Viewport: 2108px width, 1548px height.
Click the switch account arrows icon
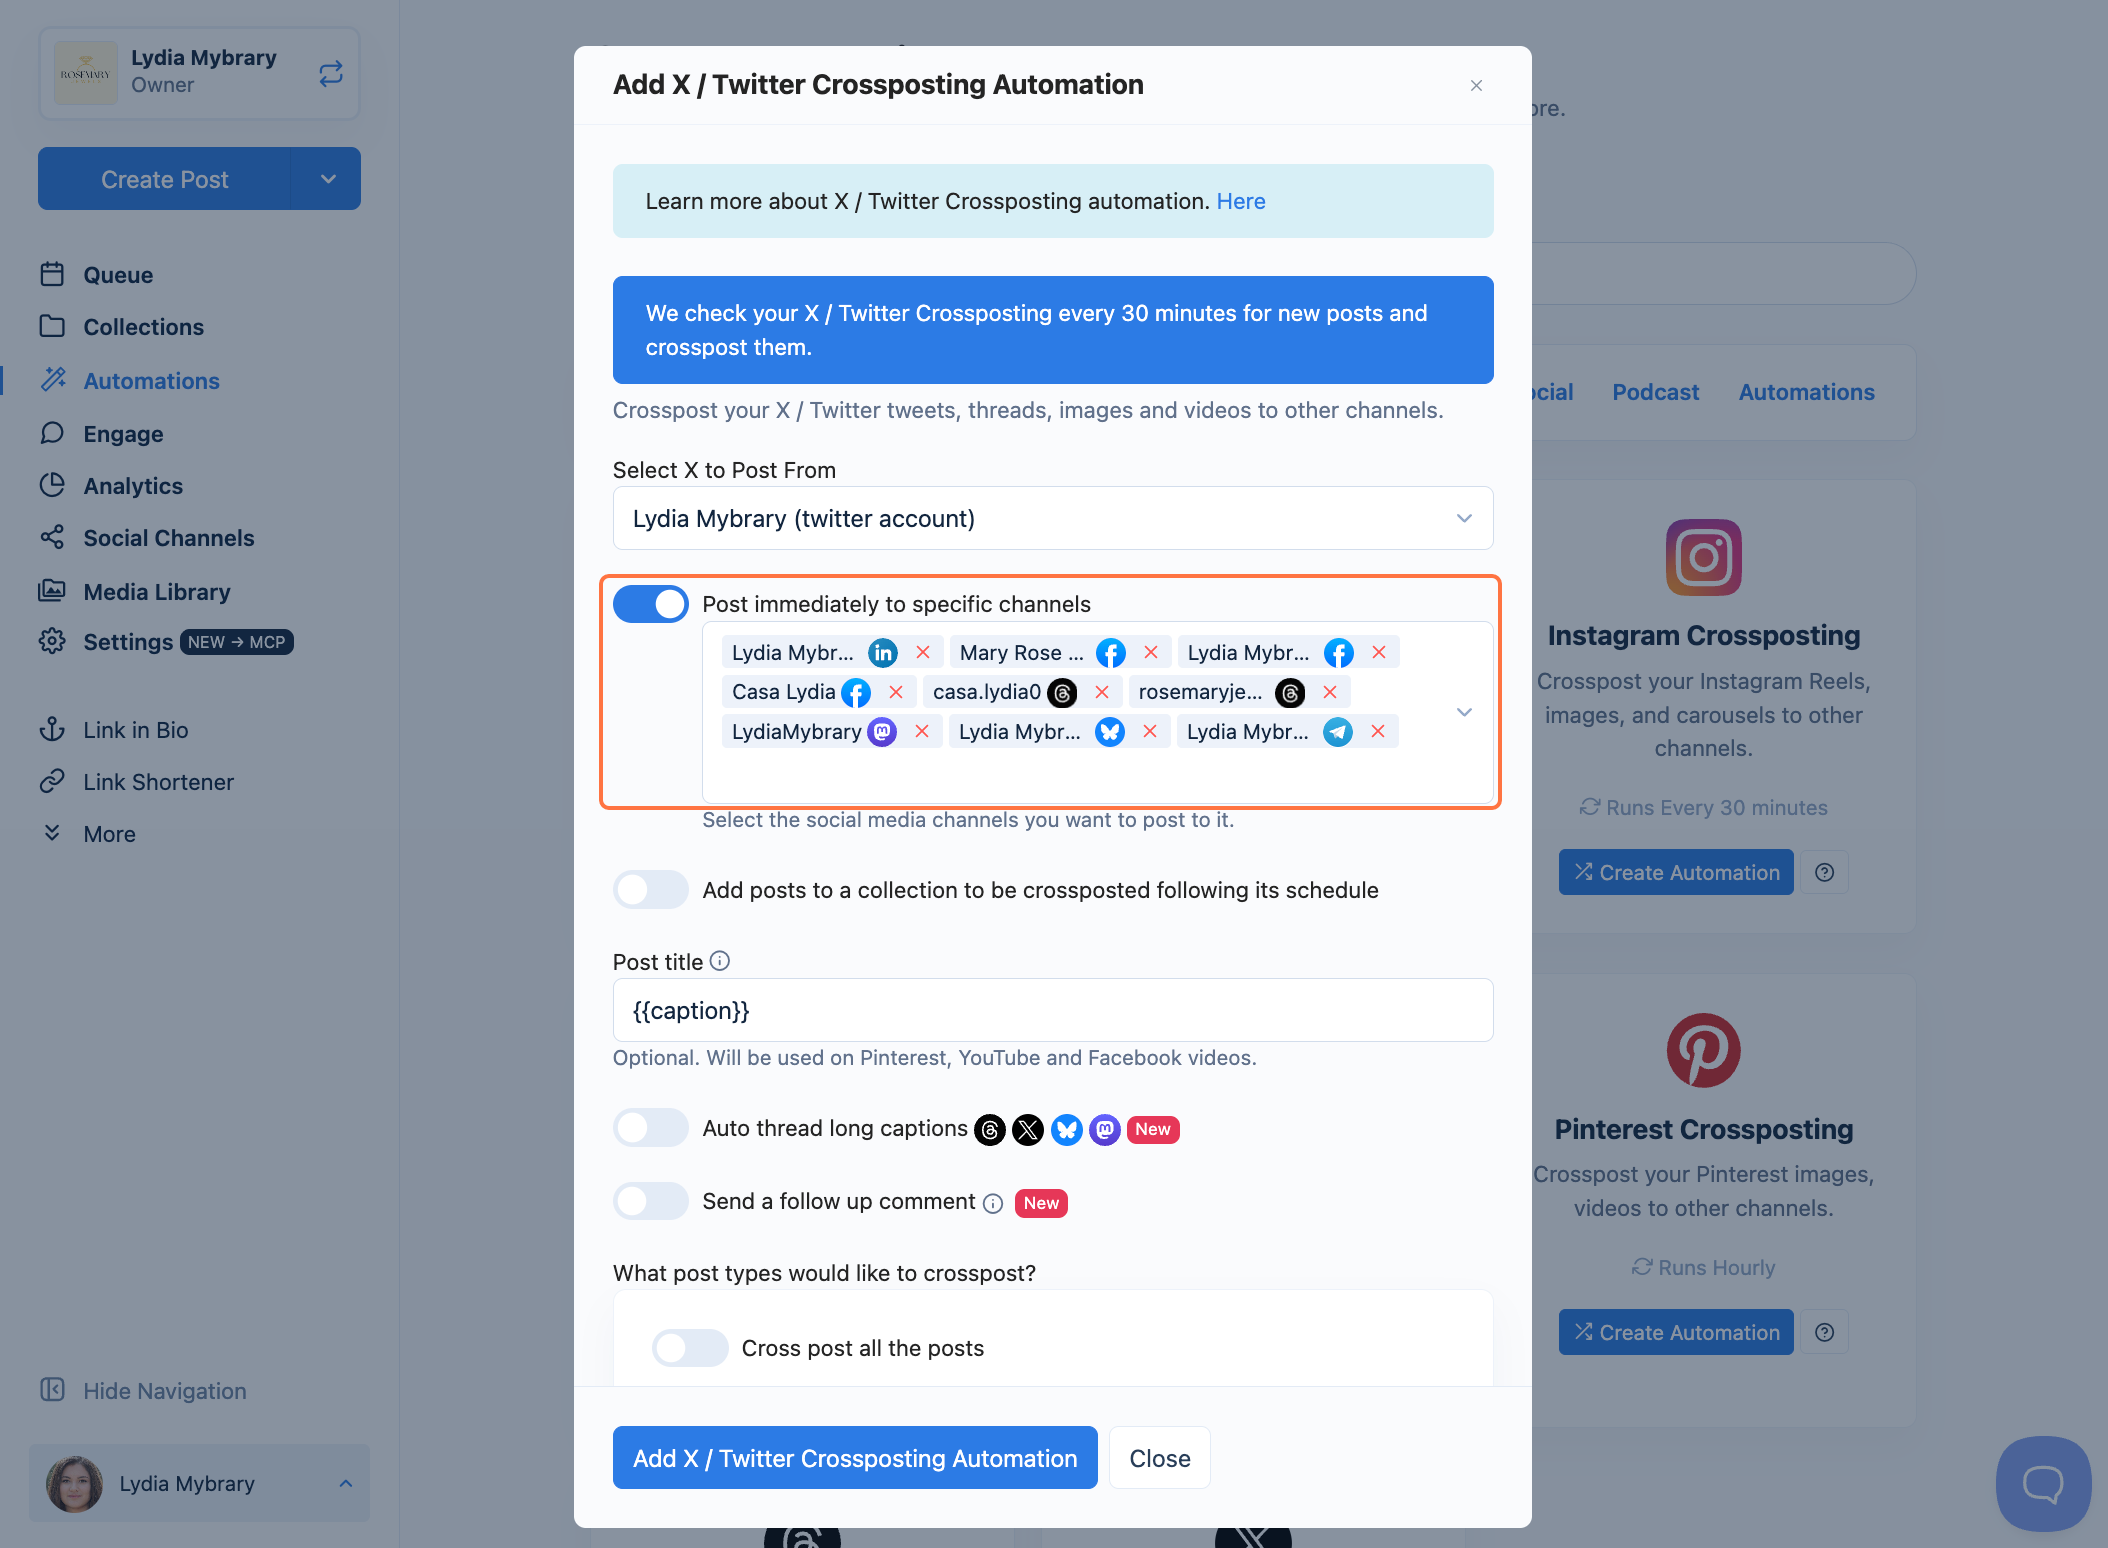click(x=331, y=73)
